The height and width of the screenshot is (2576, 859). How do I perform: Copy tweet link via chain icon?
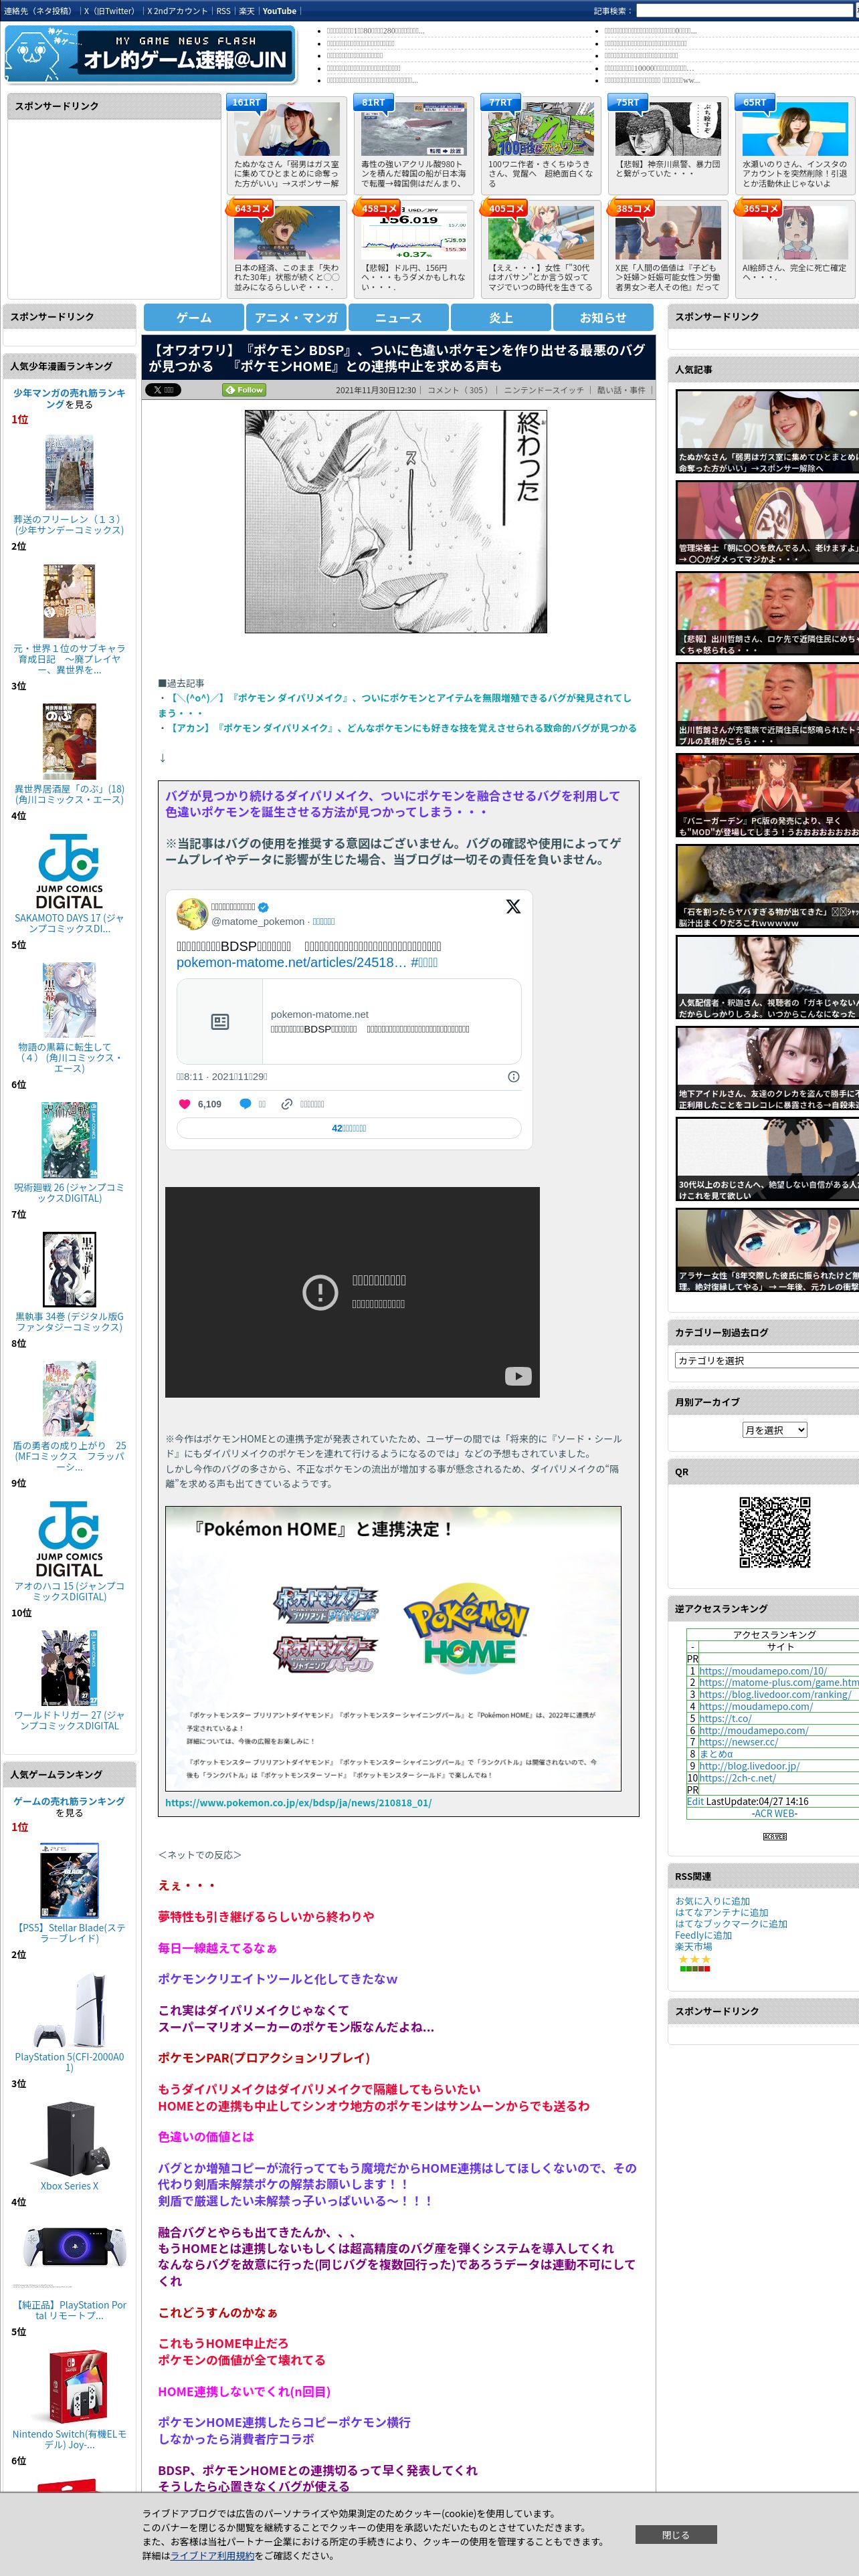(287, 1104)
